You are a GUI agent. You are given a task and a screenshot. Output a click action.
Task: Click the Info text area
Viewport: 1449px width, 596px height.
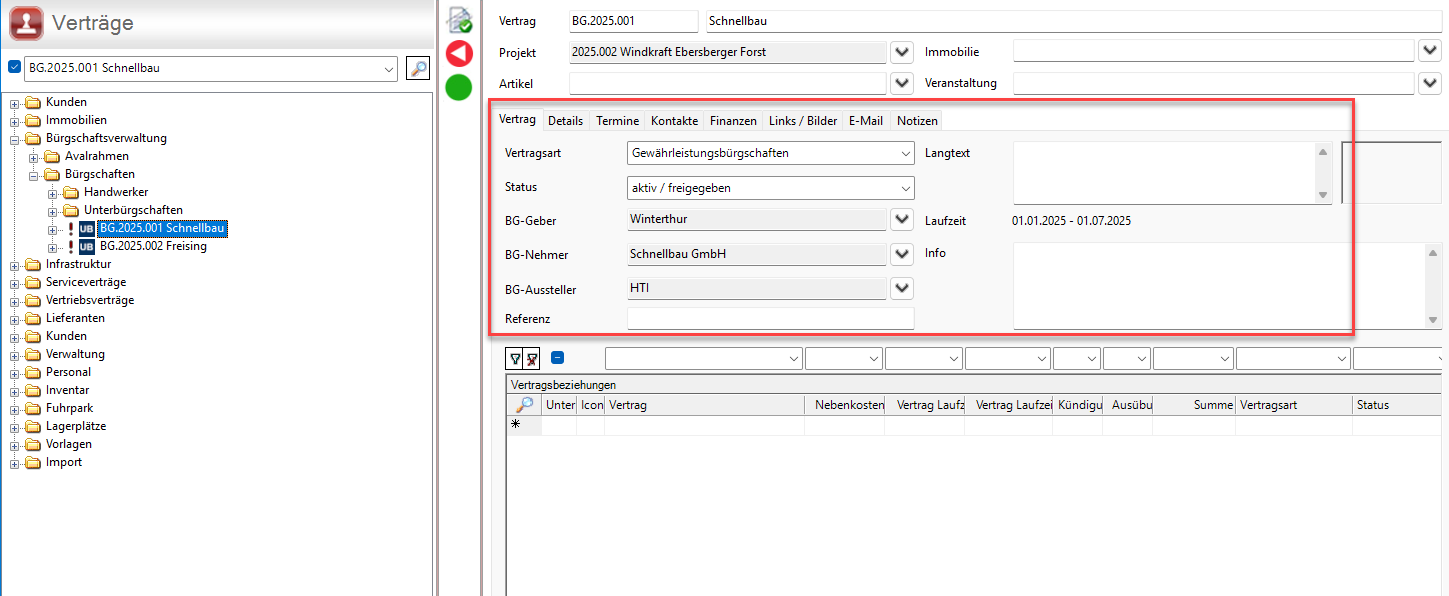pyautogui.click(x=1220, y=286)
